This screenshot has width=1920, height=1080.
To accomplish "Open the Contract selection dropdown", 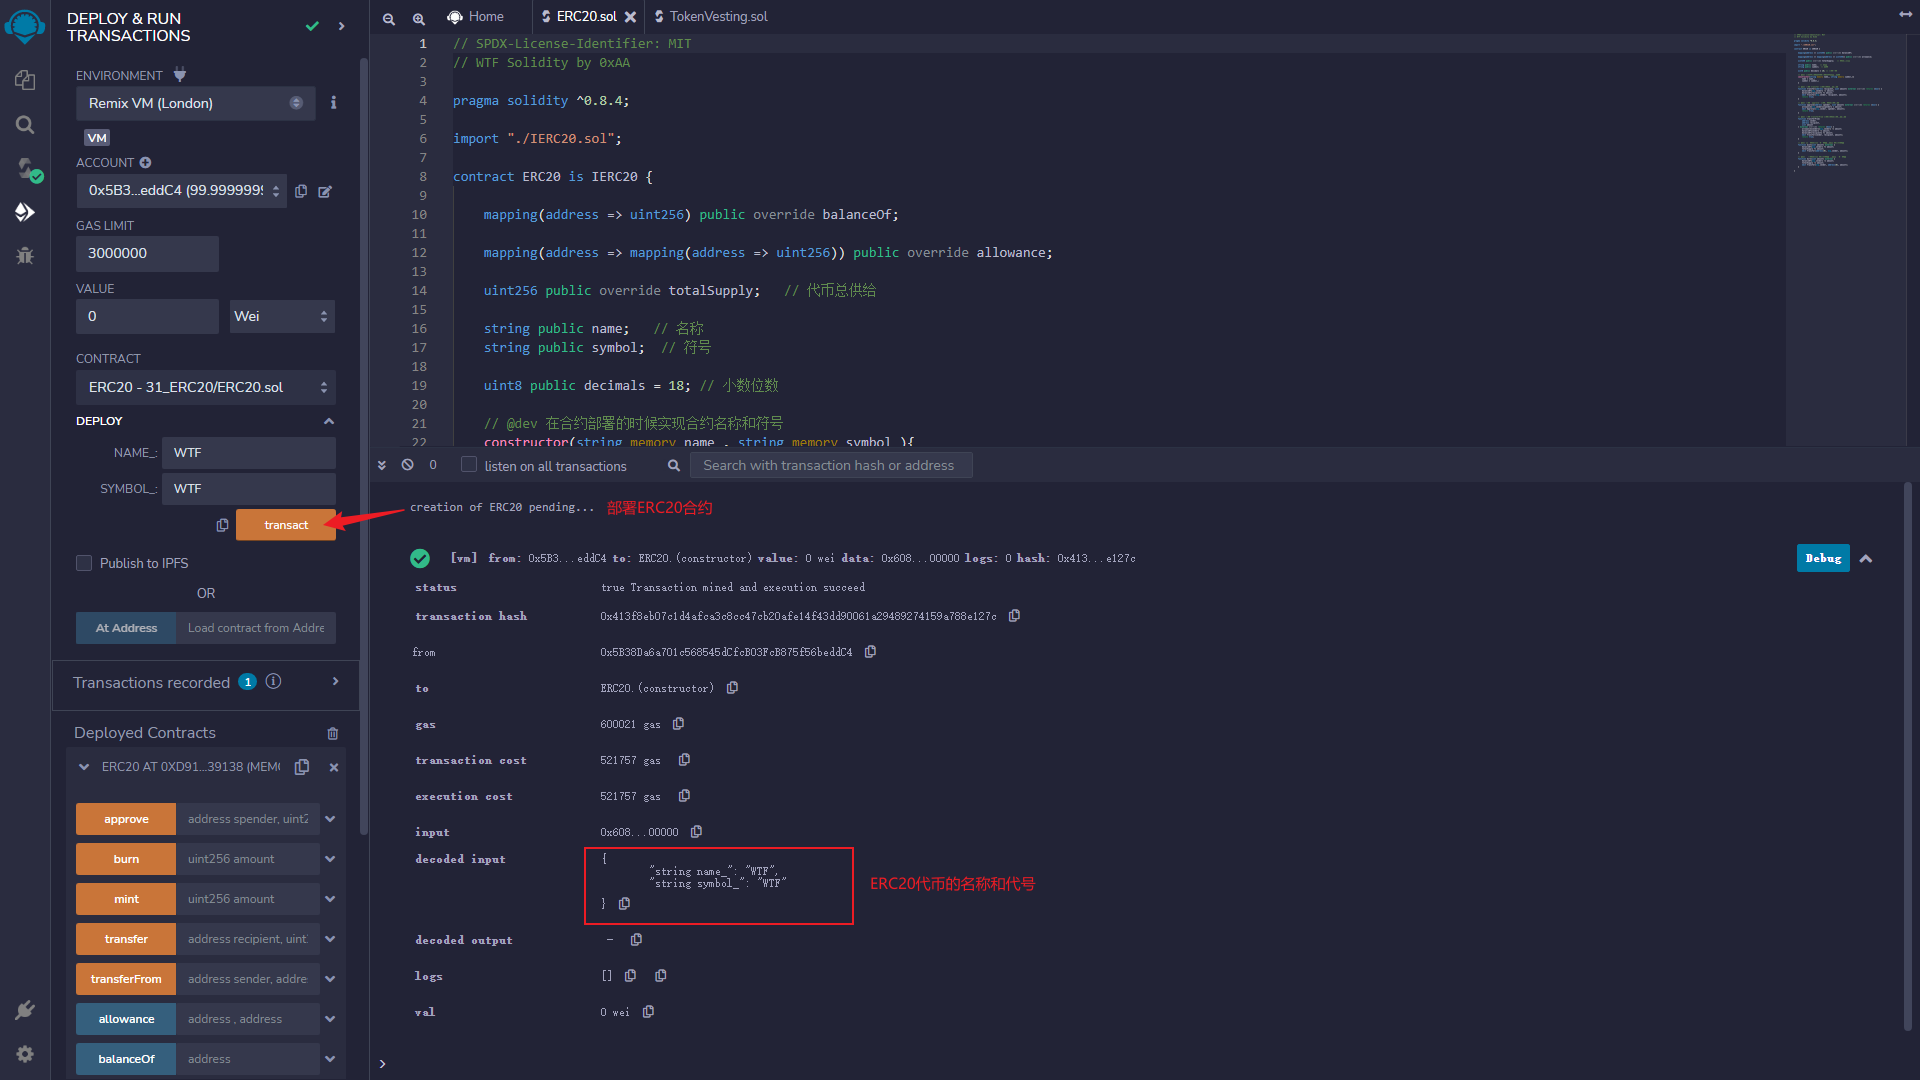I will tap(206, 387).
